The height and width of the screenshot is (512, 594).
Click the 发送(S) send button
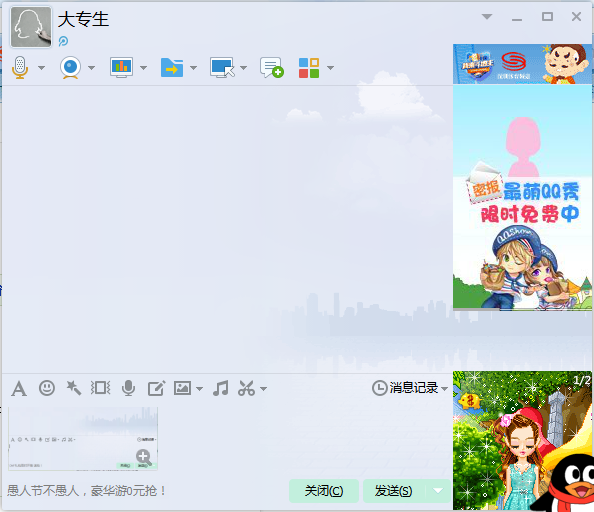pyautogui.click(x=394, y=491)
